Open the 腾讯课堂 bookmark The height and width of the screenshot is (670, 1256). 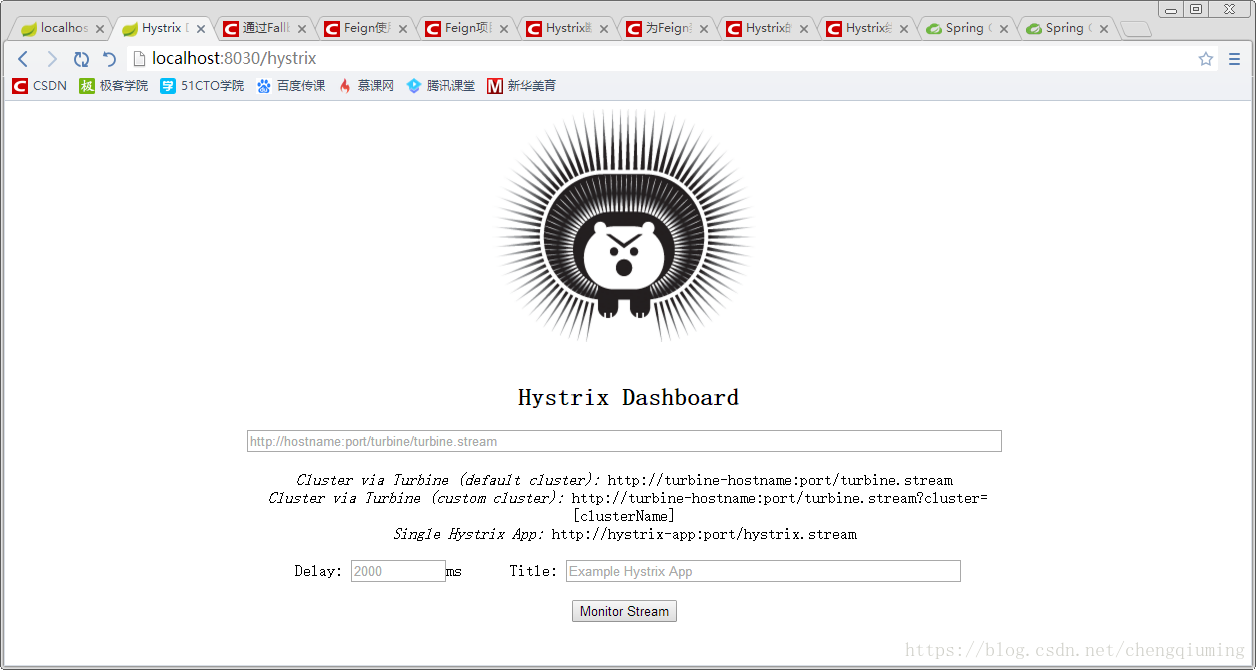[441, 86]
